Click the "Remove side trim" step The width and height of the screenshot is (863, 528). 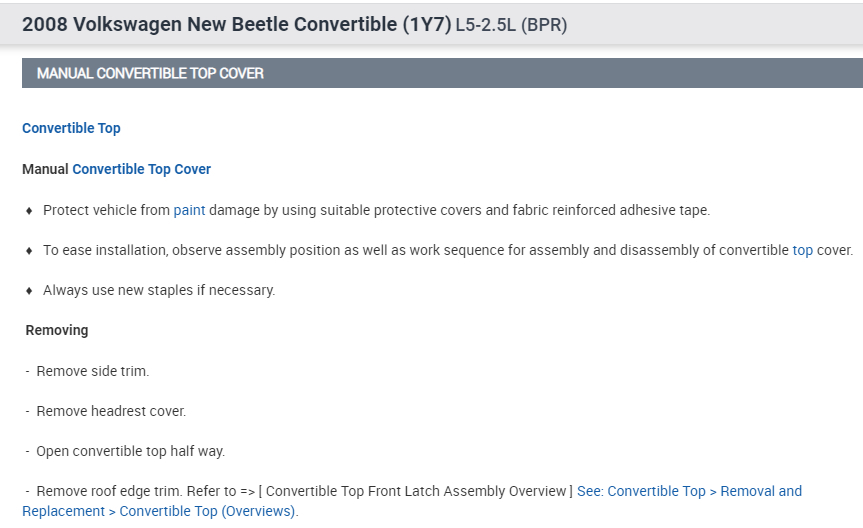click(92, 371)
